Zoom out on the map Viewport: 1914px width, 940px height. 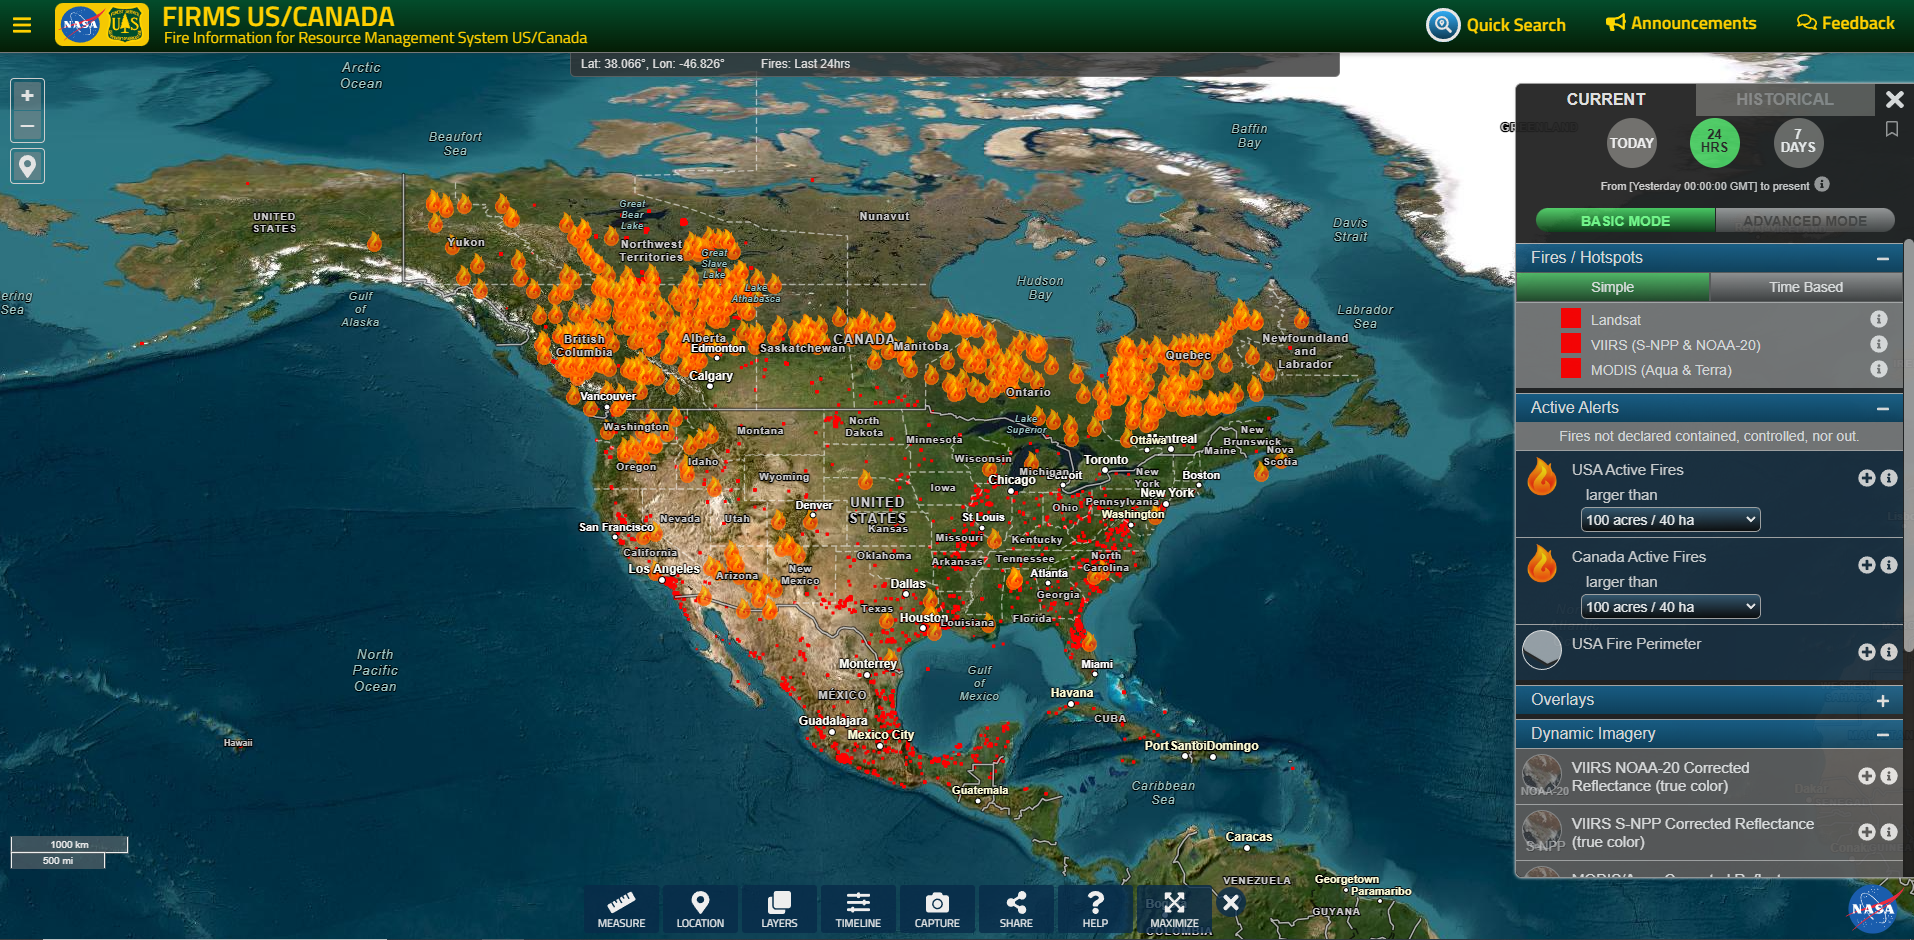pos(28,126)
